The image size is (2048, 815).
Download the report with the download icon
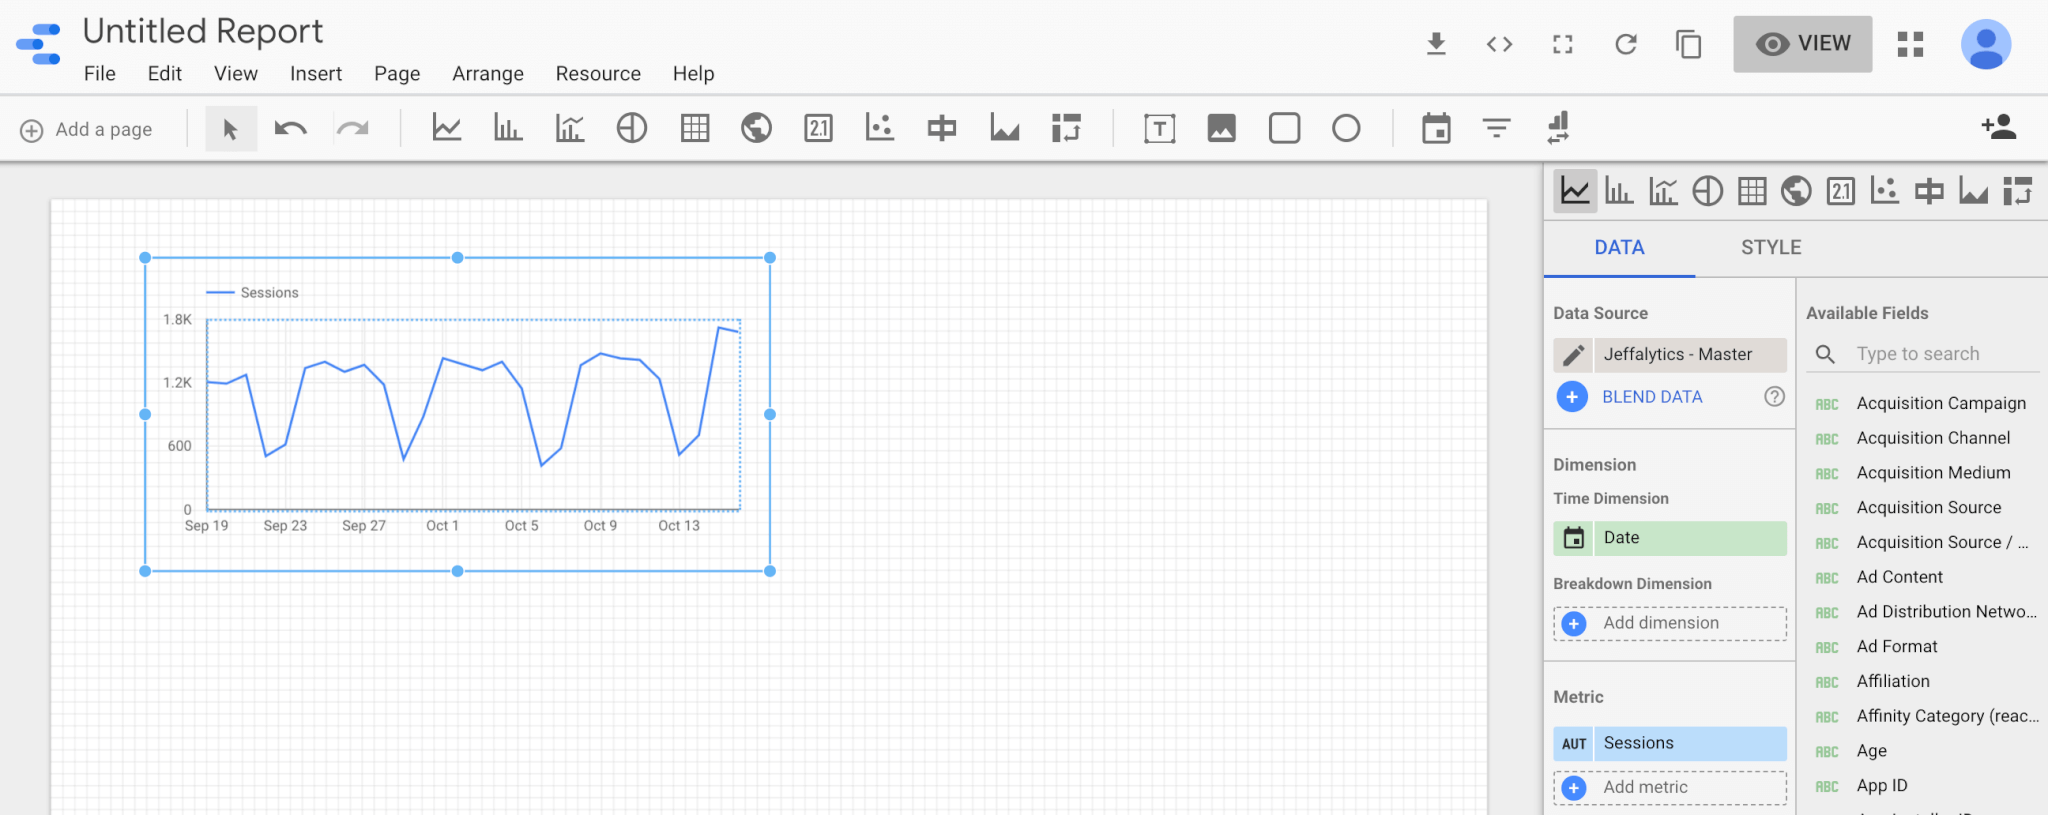tap(1436, 44)
